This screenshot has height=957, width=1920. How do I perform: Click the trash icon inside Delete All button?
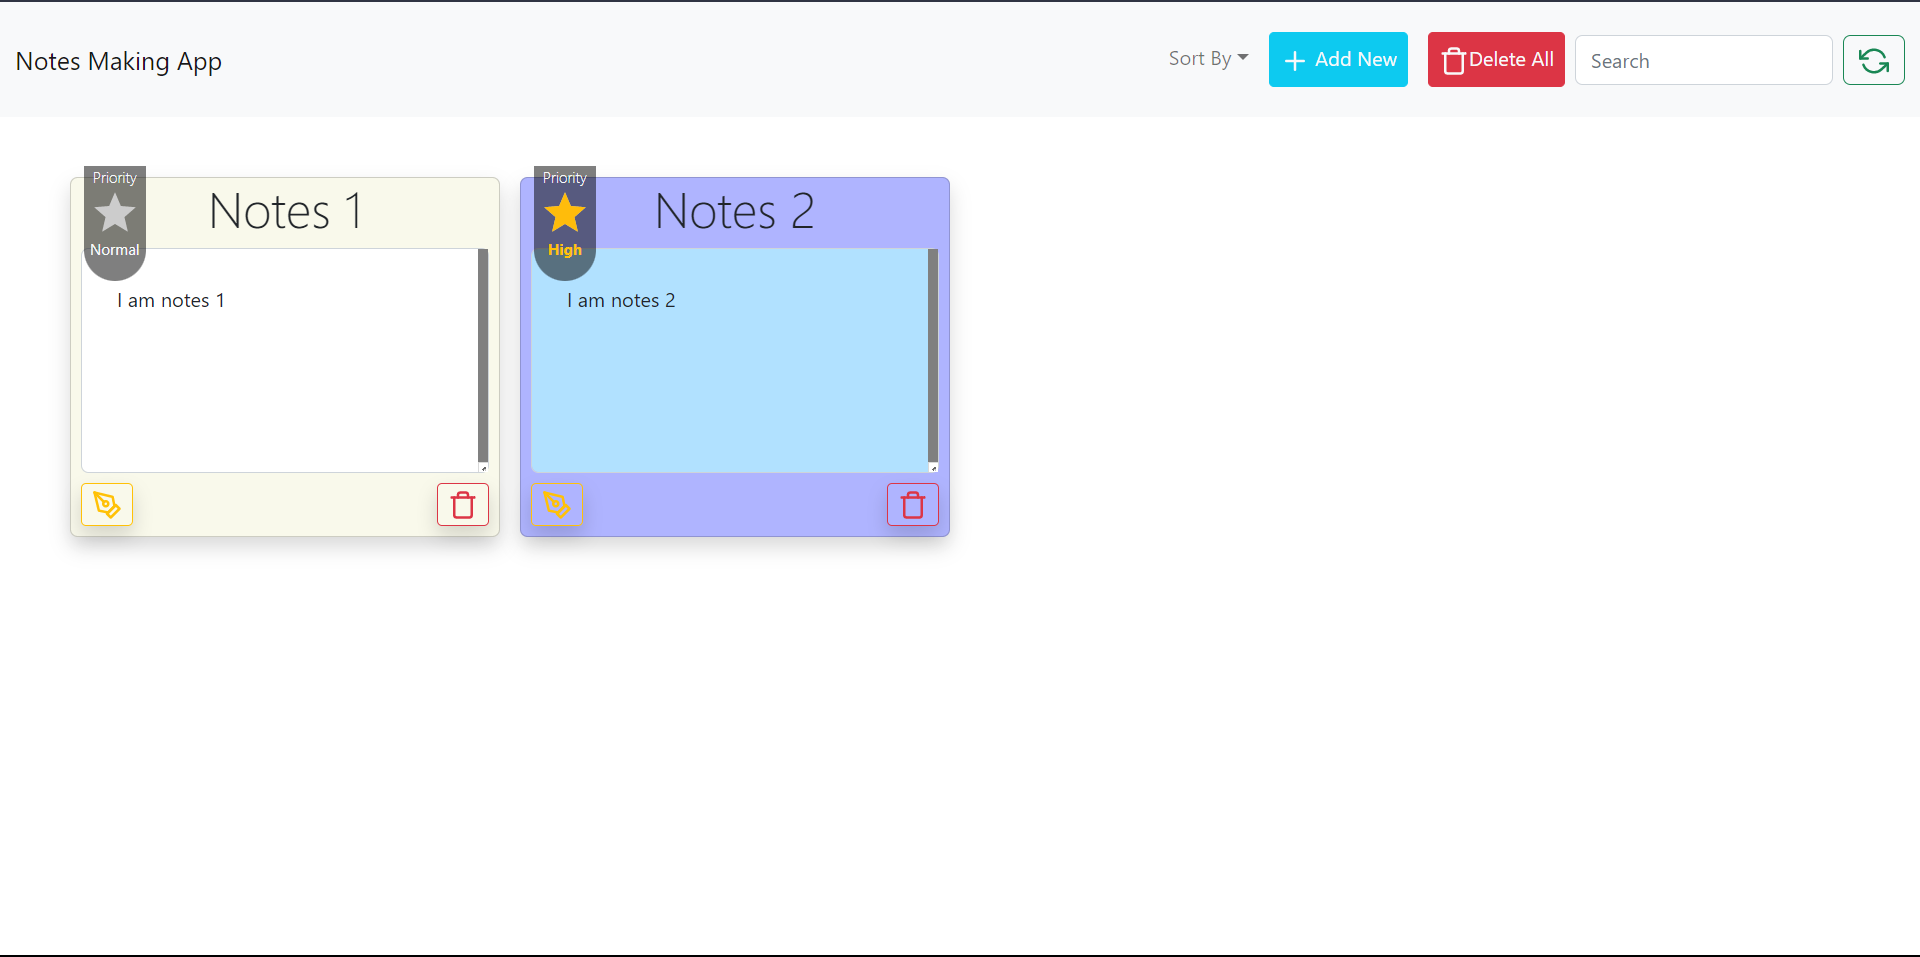pyautogui.click(x=1453, y=60)
